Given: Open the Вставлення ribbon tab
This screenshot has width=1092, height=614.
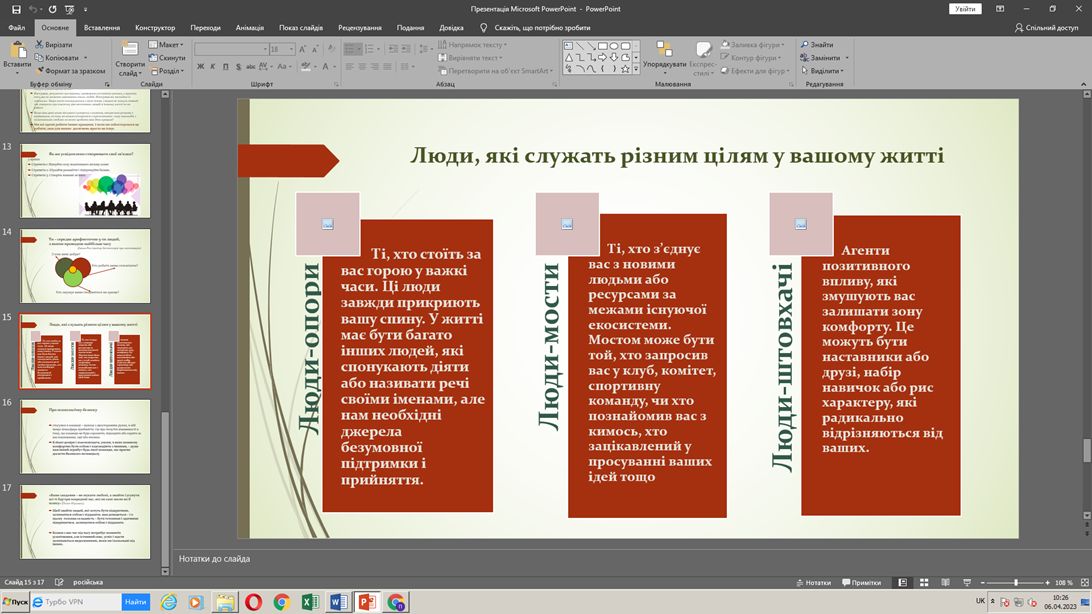Looking at the screenshot, I should point(102,28).
